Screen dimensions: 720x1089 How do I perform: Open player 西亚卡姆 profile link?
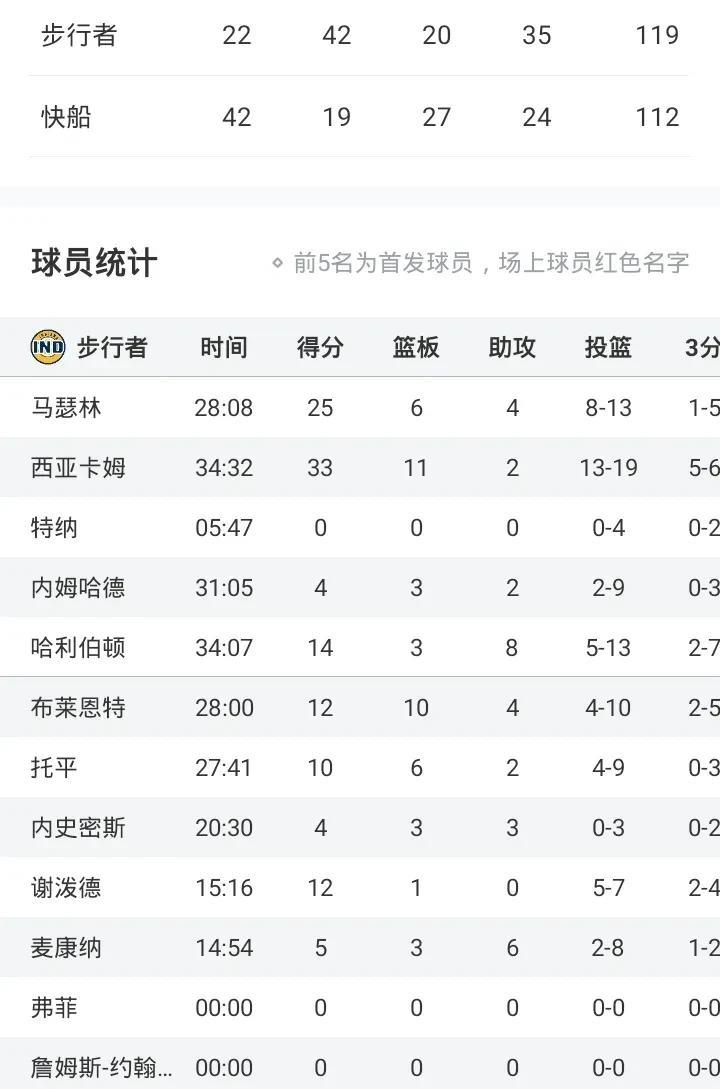pyautogui.click(x=78, y=468)
